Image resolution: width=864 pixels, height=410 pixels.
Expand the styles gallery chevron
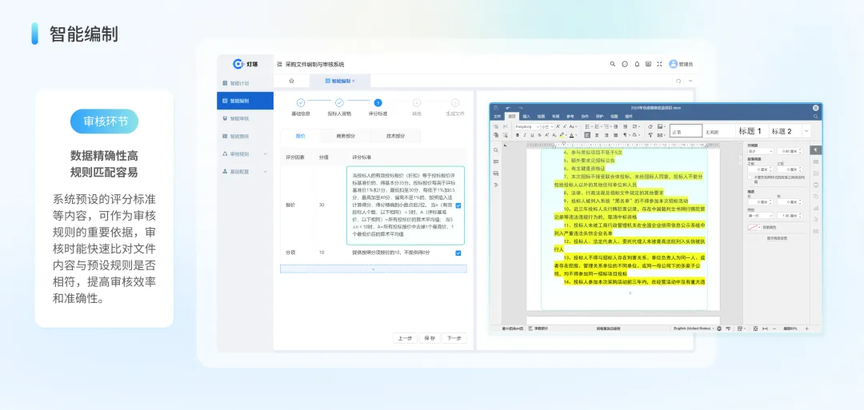806,131
